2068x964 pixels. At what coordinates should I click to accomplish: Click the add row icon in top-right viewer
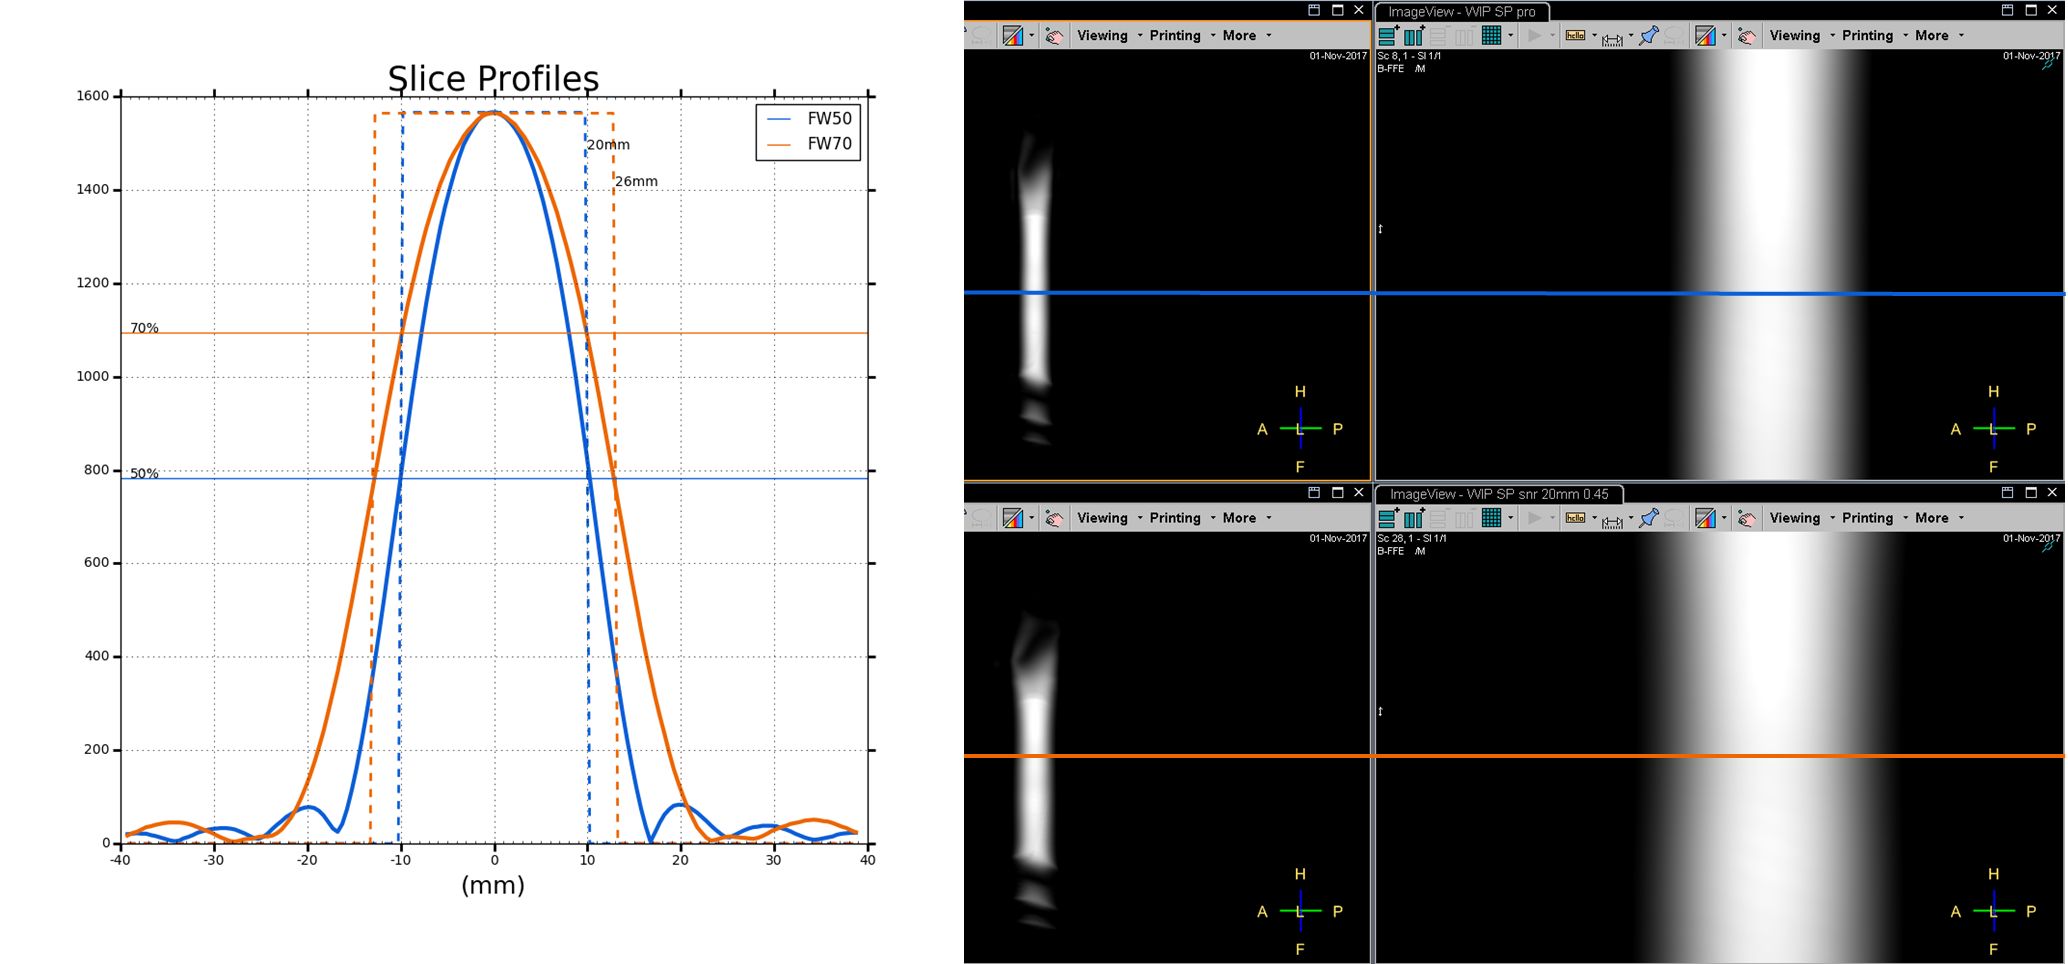(x=1388, y=36)
